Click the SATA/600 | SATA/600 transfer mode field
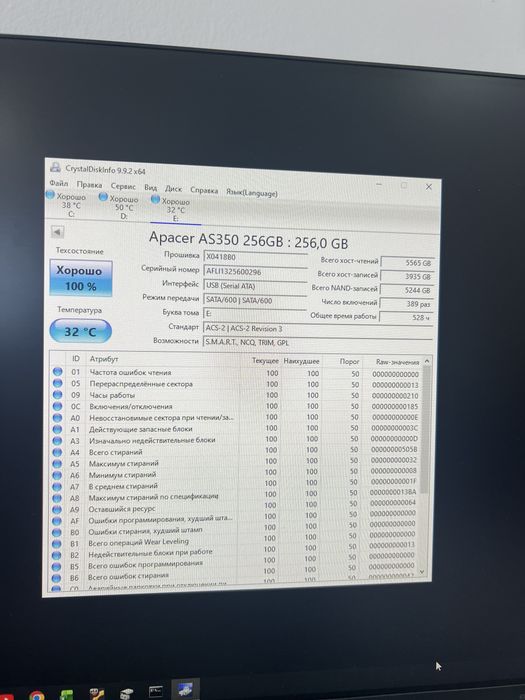The width and height of the screenshot is (525, 700). [x=255, y=300]
